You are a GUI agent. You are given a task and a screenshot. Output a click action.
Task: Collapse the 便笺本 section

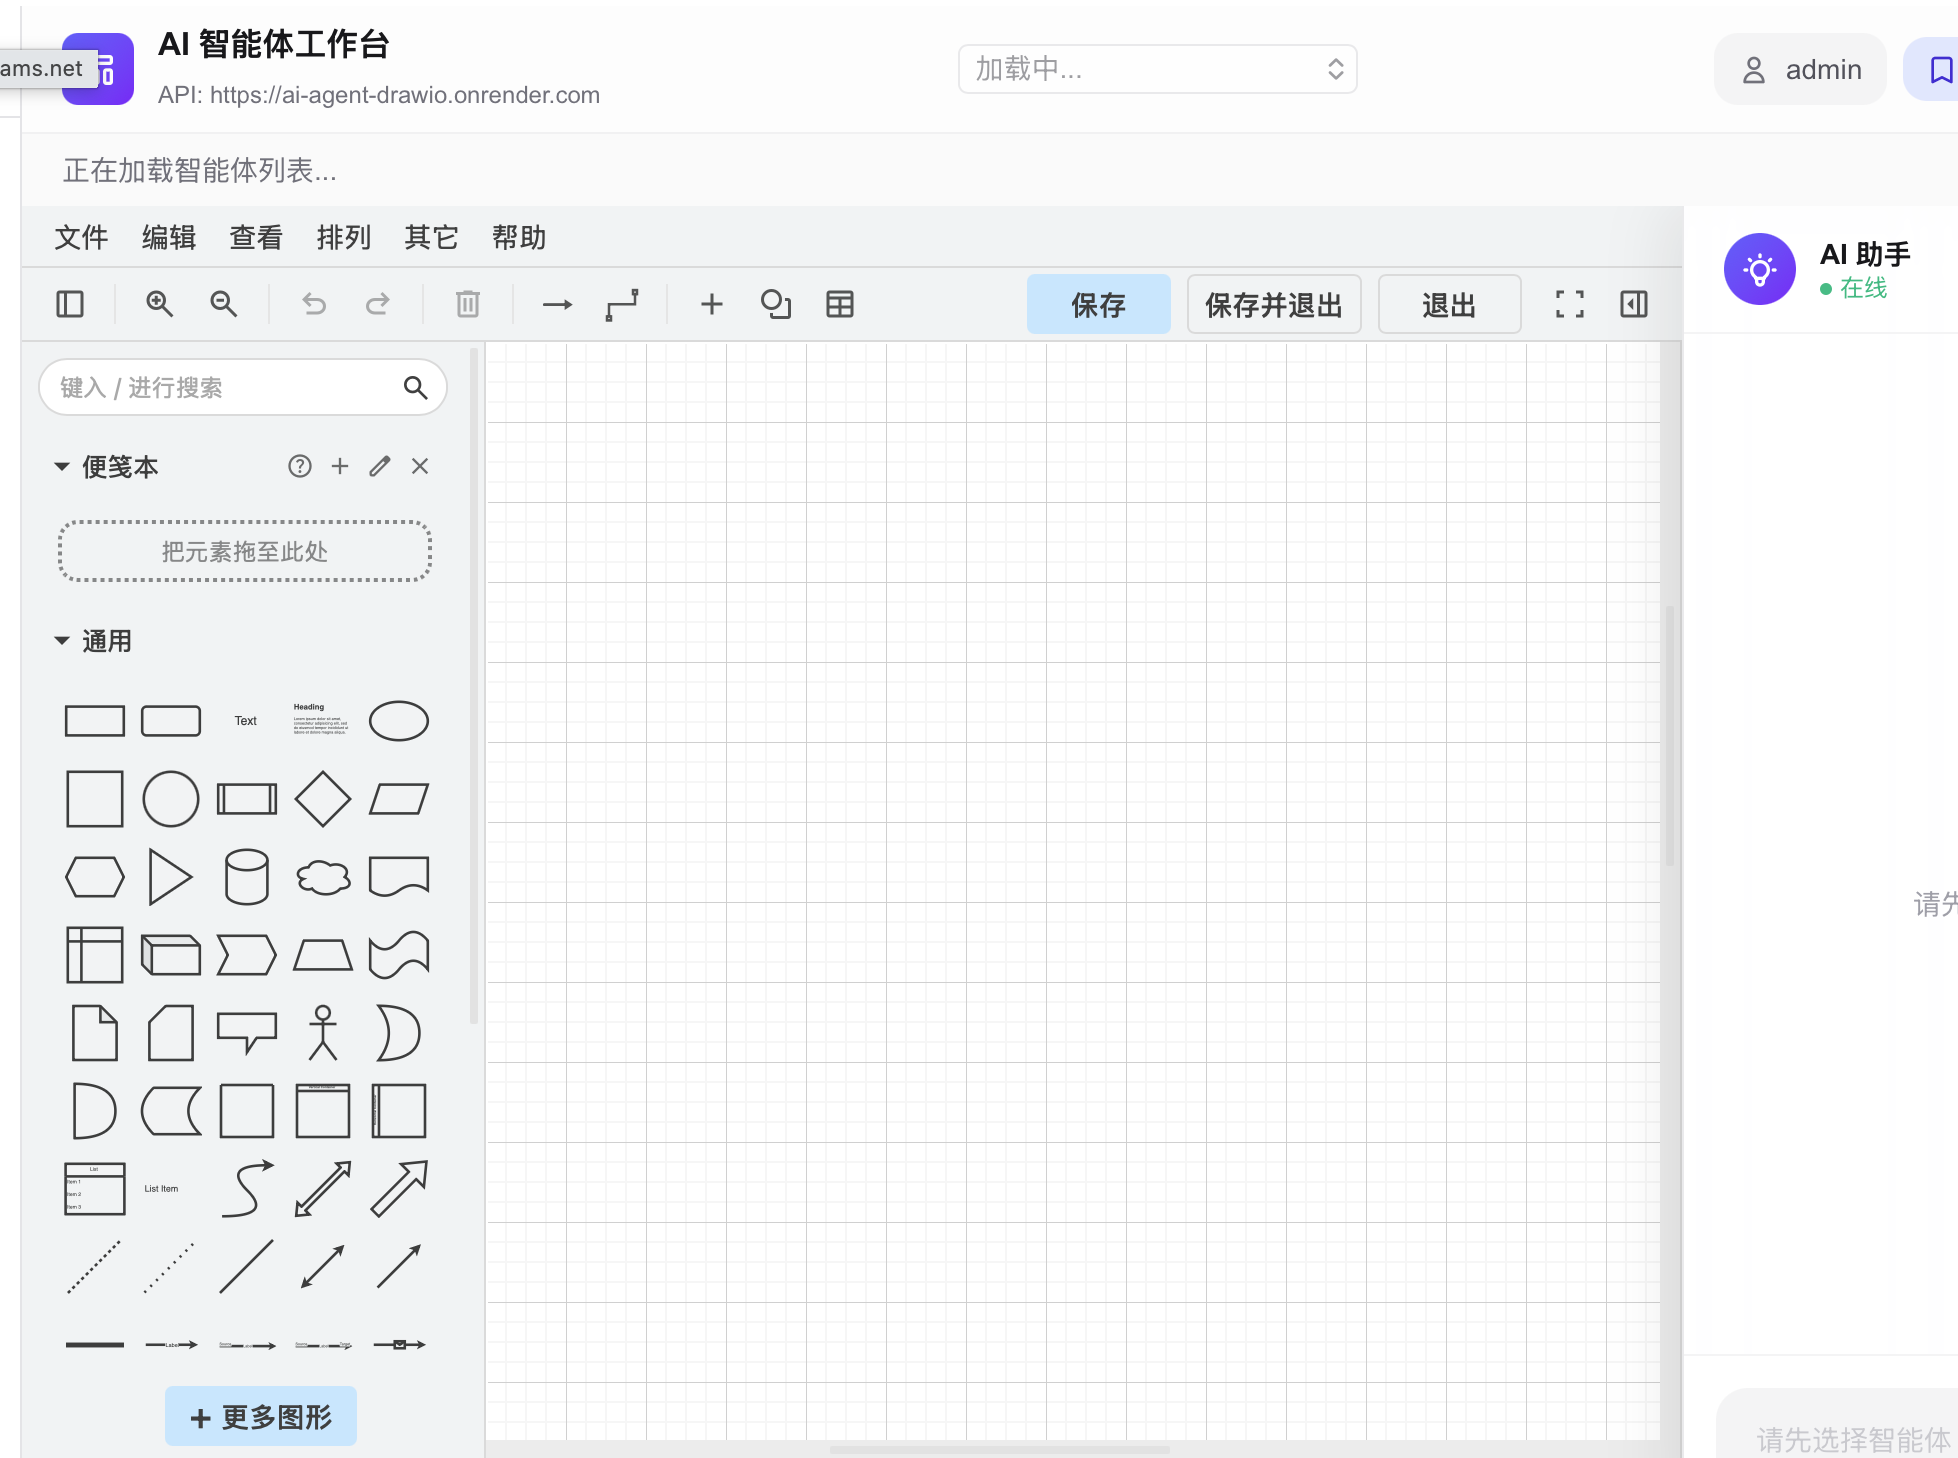62,467
